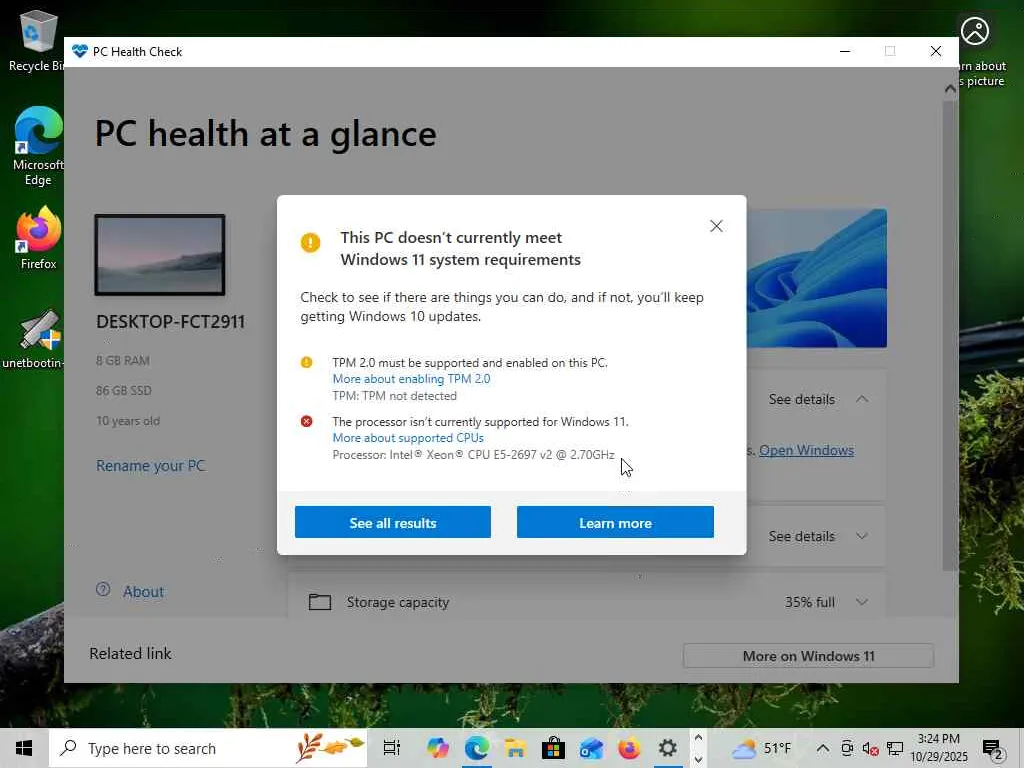
Task: Click the Meet Now tray icon
Action: point(846,748)
